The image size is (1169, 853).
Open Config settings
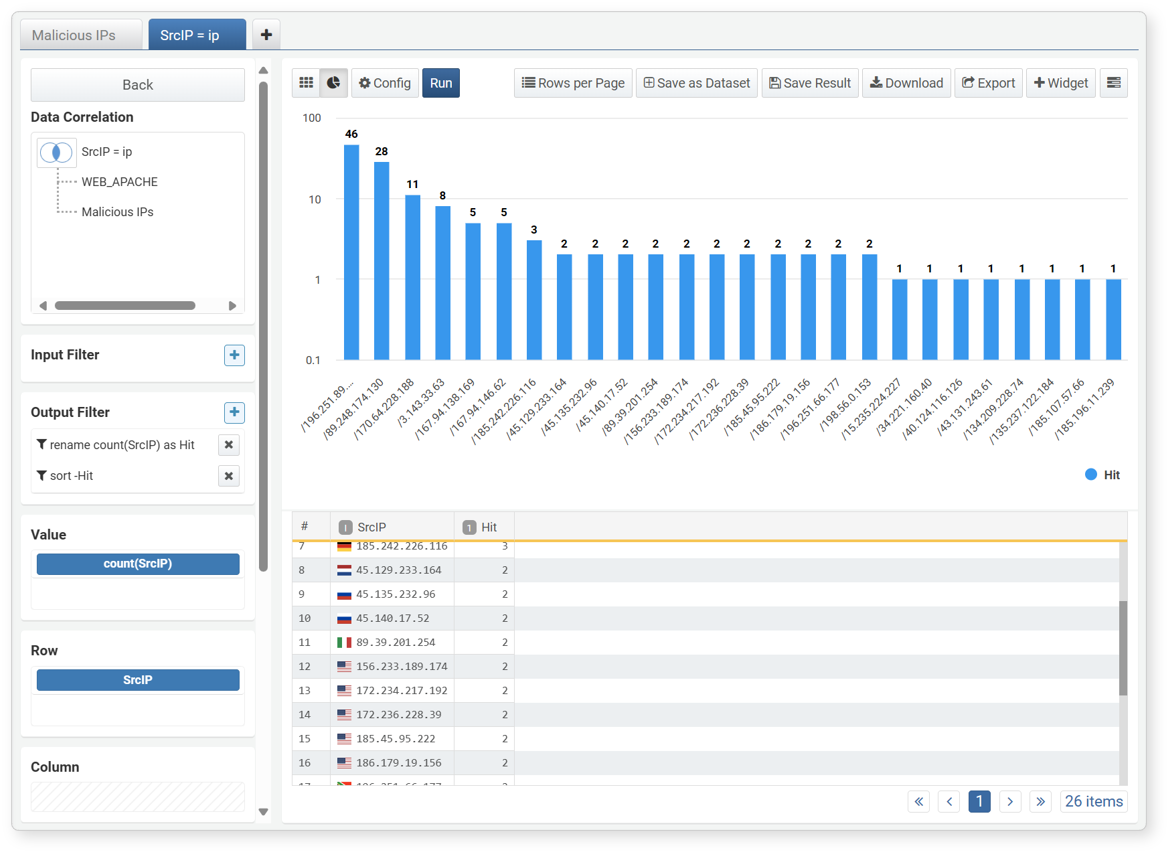pos(385,83)
